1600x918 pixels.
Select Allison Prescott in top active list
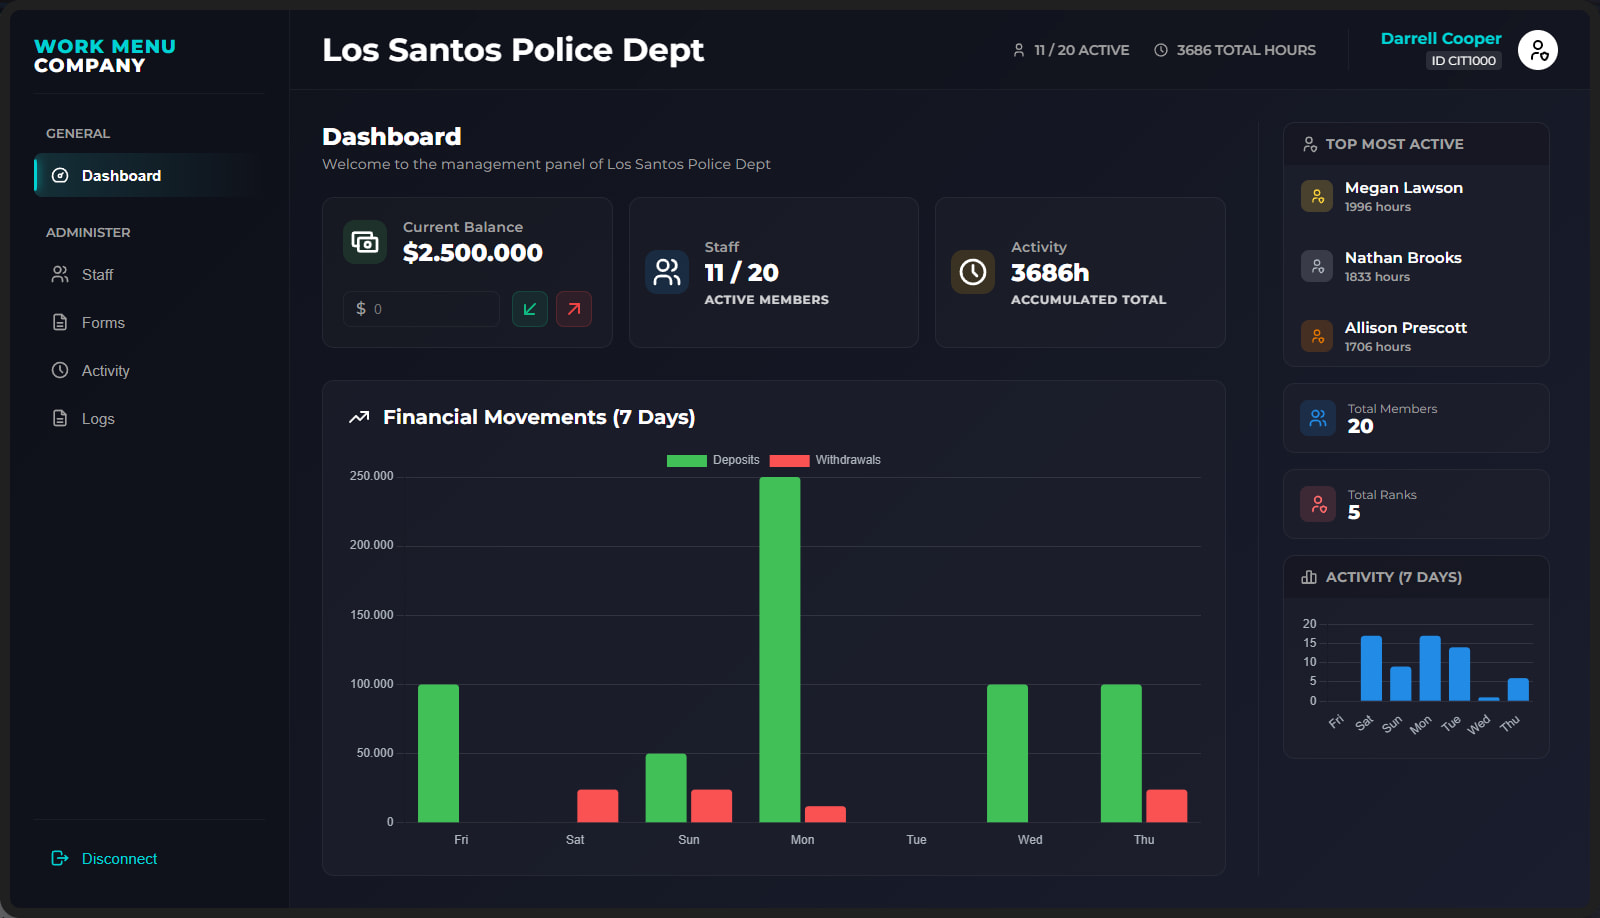1416,336
